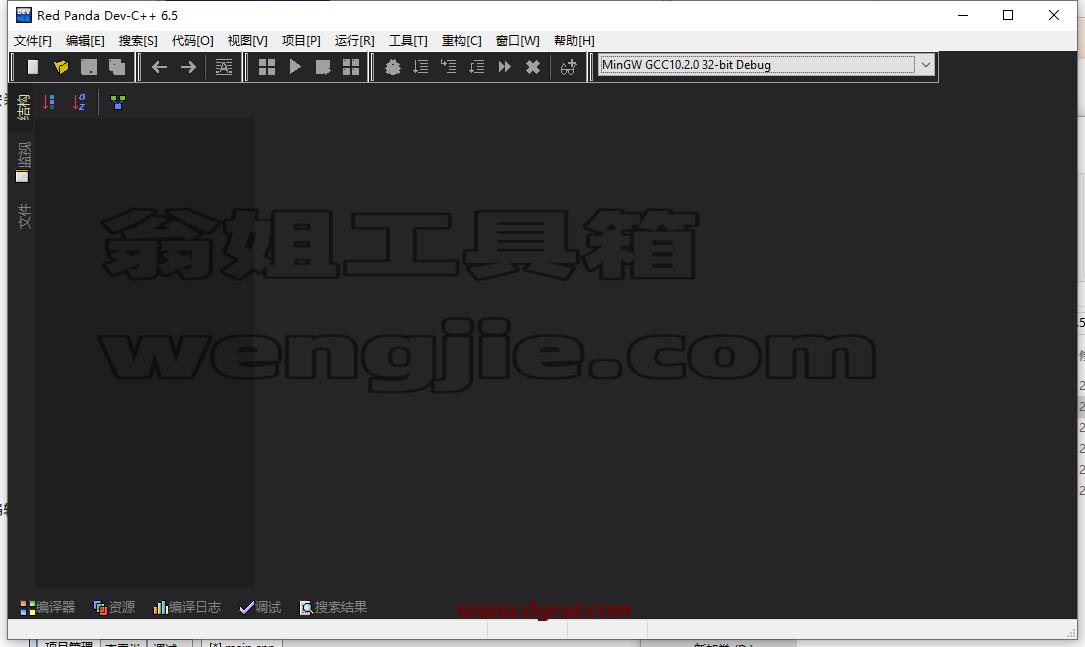Sort structure by type
This screenshot has width=1085, height=647.
click(x=49, y=102)
